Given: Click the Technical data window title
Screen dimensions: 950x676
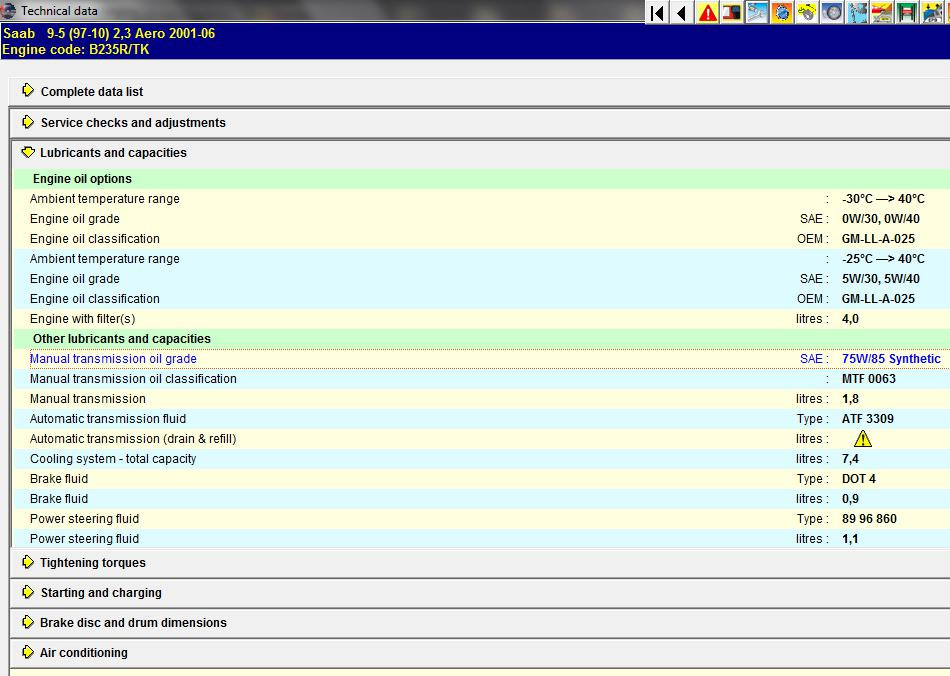Looking at the screenshot, I should click(x=59, y=11).
